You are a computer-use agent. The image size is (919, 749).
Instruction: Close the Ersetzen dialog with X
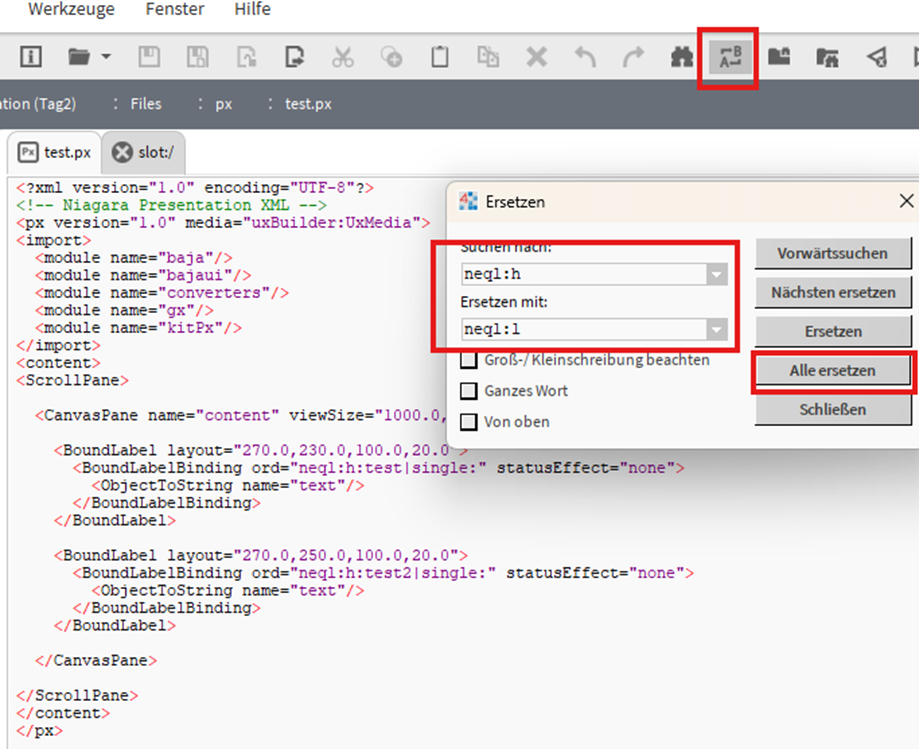click(x=906, y=201)
